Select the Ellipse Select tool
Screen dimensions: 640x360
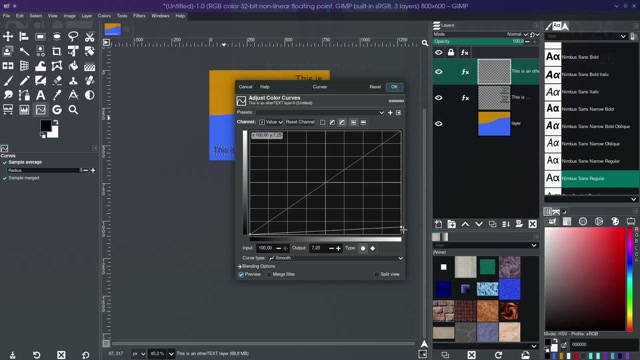click(57, 37)
